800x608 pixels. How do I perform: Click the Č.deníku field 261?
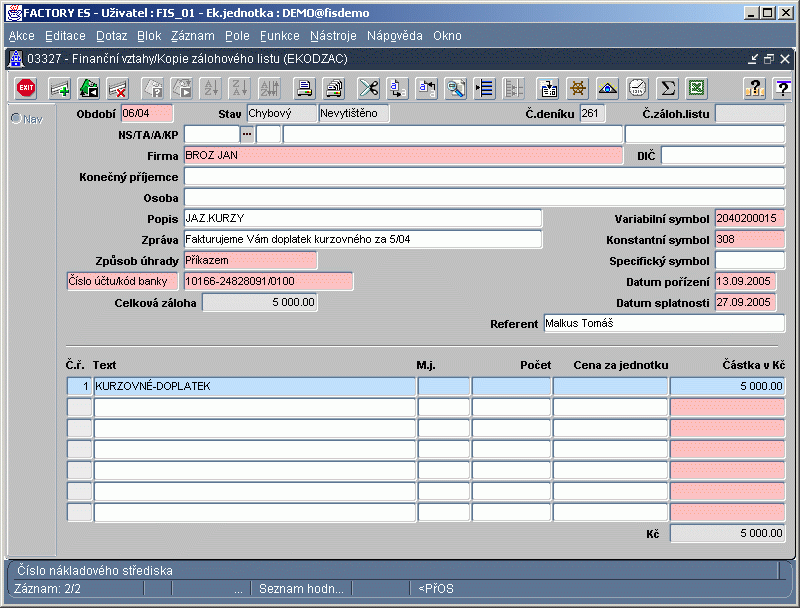click(x=593, y=113)
